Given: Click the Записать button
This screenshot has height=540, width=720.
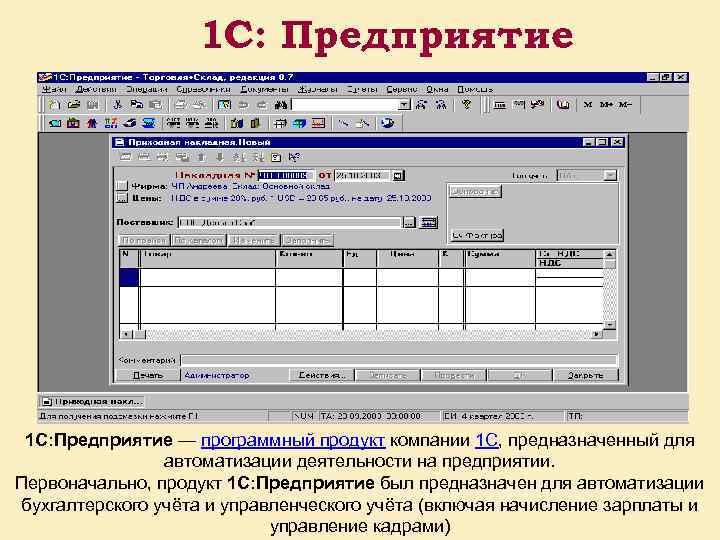Looking at the screenshot, I should click(x=388, y=375).
